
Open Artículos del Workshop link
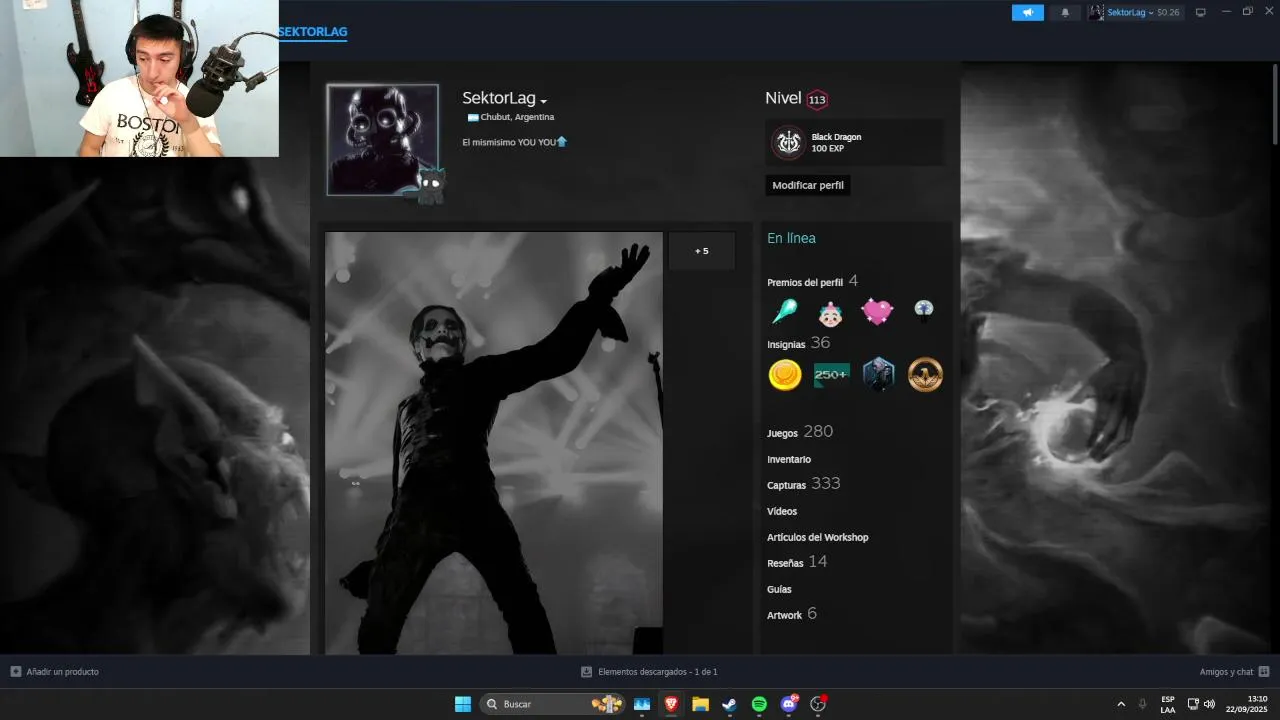[x=818, y=538]
